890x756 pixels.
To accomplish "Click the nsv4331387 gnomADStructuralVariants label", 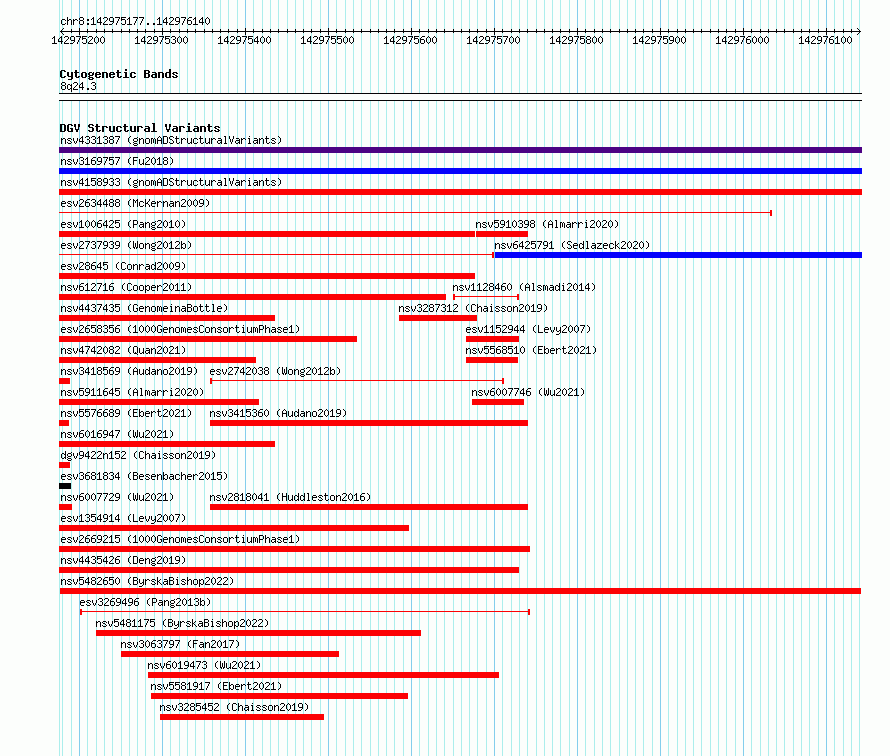I will pos(171,140).
